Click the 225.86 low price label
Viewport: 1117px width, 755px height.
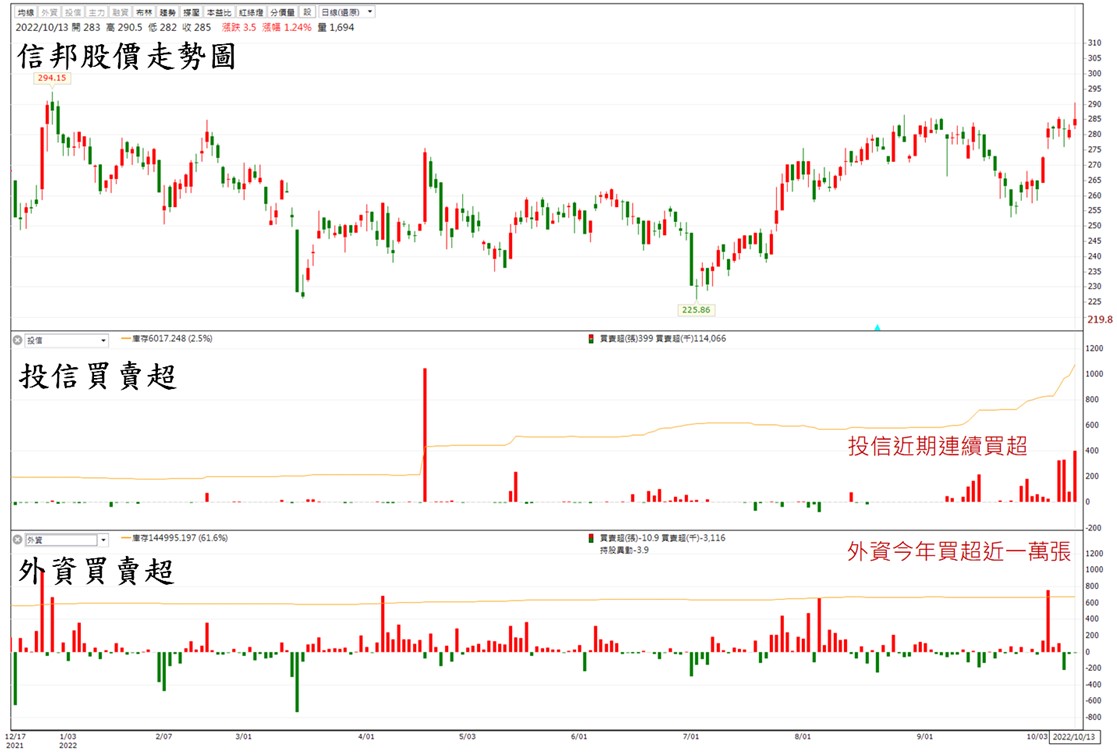(696, 310)
